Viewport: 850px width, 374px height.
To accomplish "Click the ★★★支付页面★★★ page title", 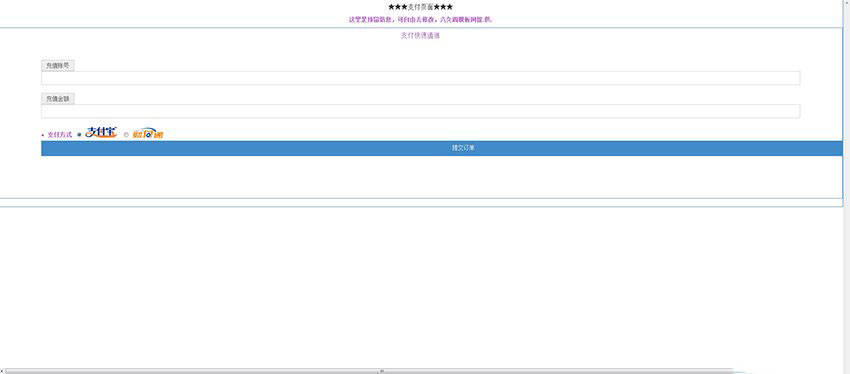I will (x=420, y=7).
